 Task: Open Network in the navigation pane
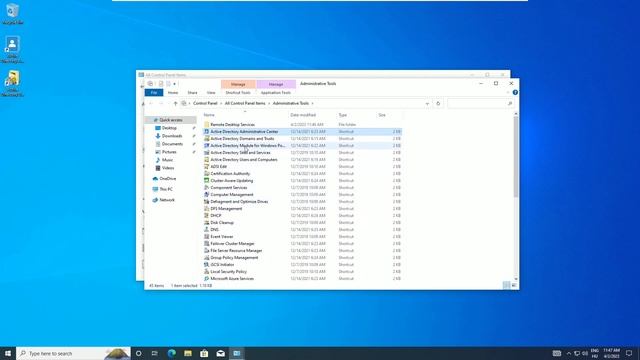pyautogui.click(x=167, y=200)
